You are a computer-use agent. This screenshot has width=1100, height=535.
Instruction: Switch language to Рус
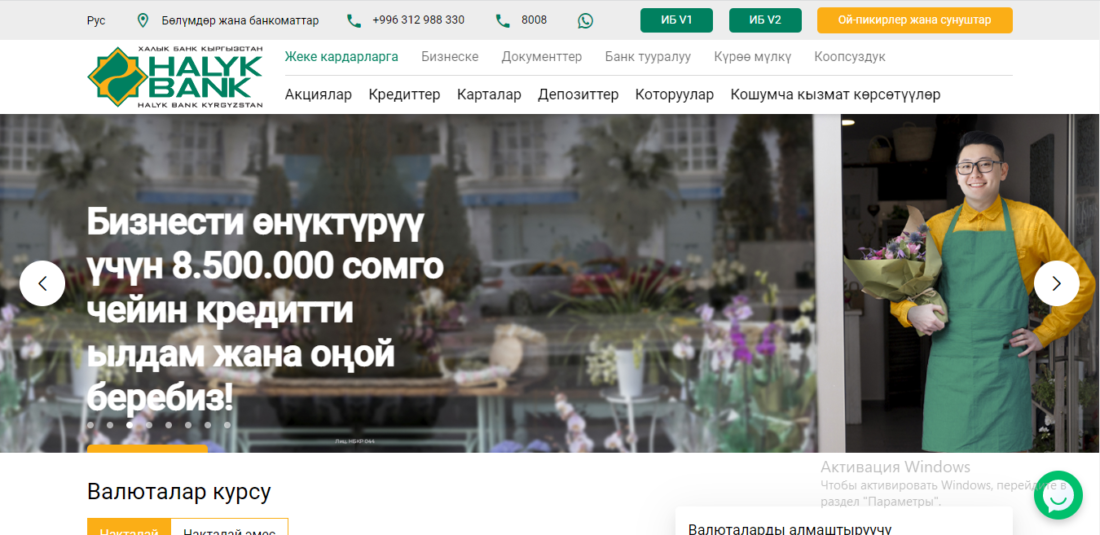point(96,20)
